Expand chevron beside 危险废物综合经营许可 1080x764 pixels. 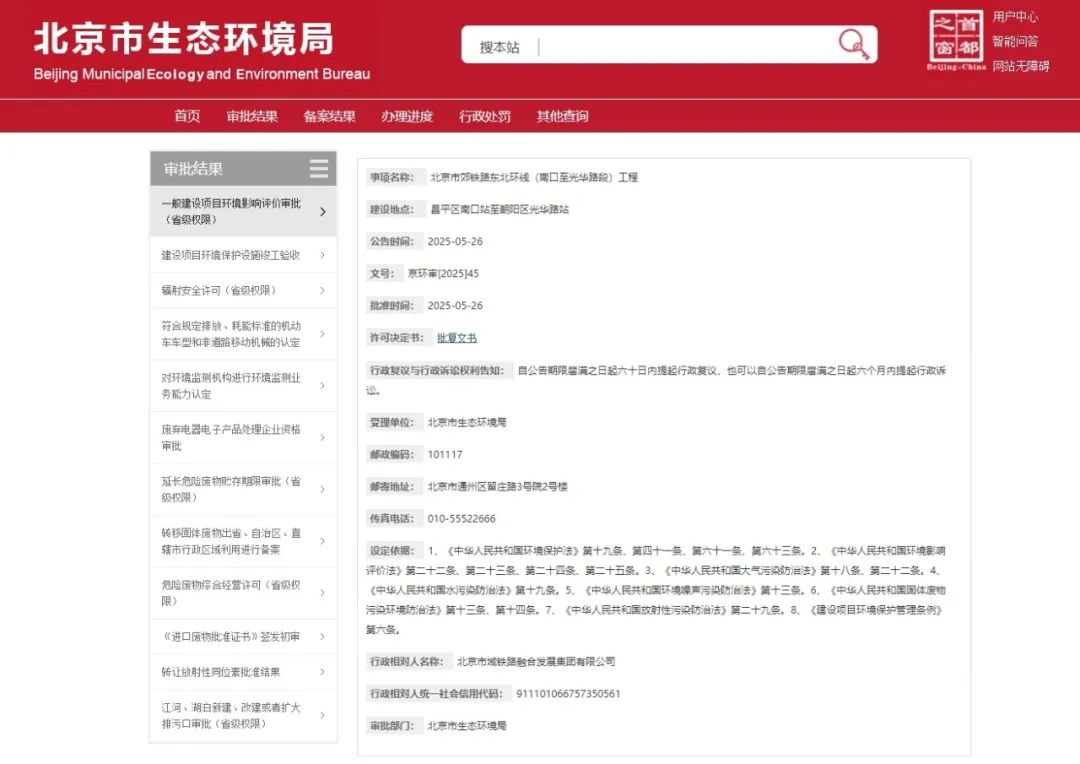322,593
